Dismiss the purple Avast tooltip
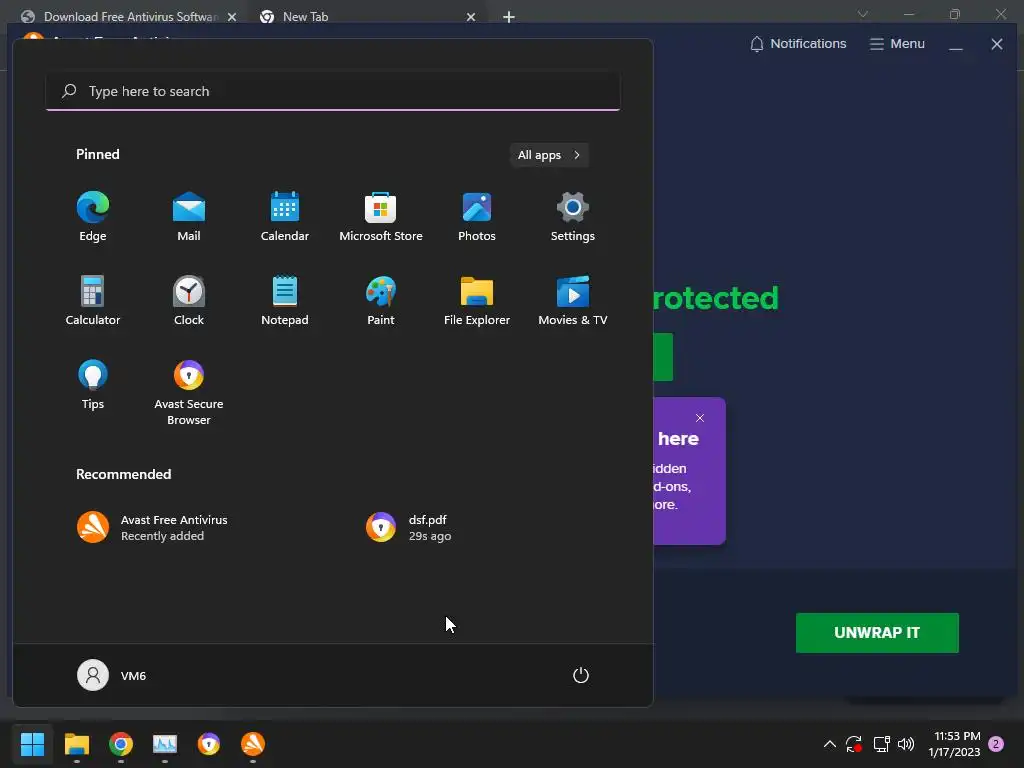Screen dimensions: 1024x768 tap(700, 418)
